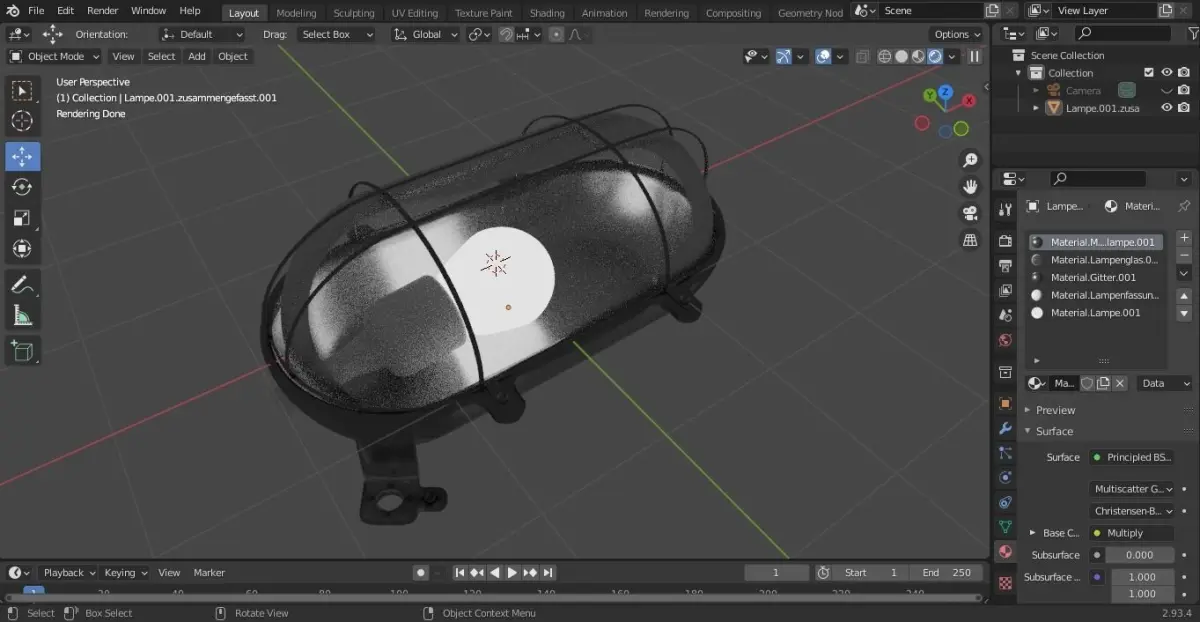Click the Multiply base color button

pos(1132,533)
